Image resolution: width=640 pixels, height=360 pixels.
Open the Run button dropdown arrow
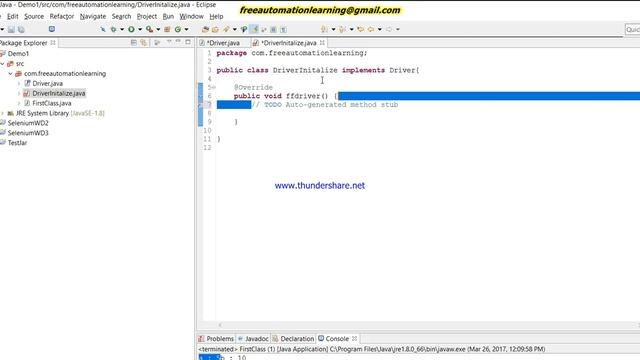(x=140, y=29)
